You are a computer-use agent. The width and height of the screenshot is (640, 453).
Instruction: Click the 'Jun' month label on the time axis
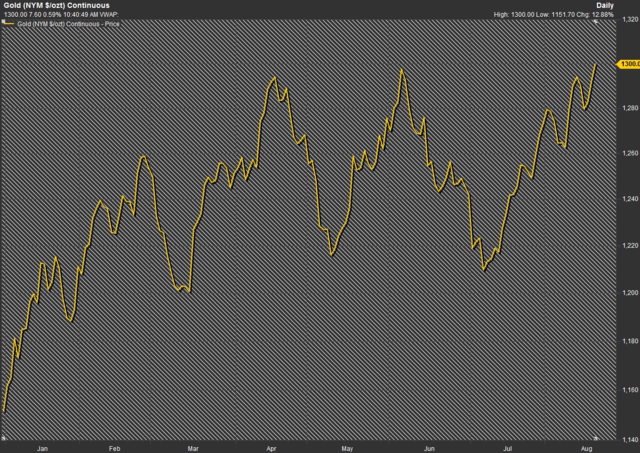[429, 449]
